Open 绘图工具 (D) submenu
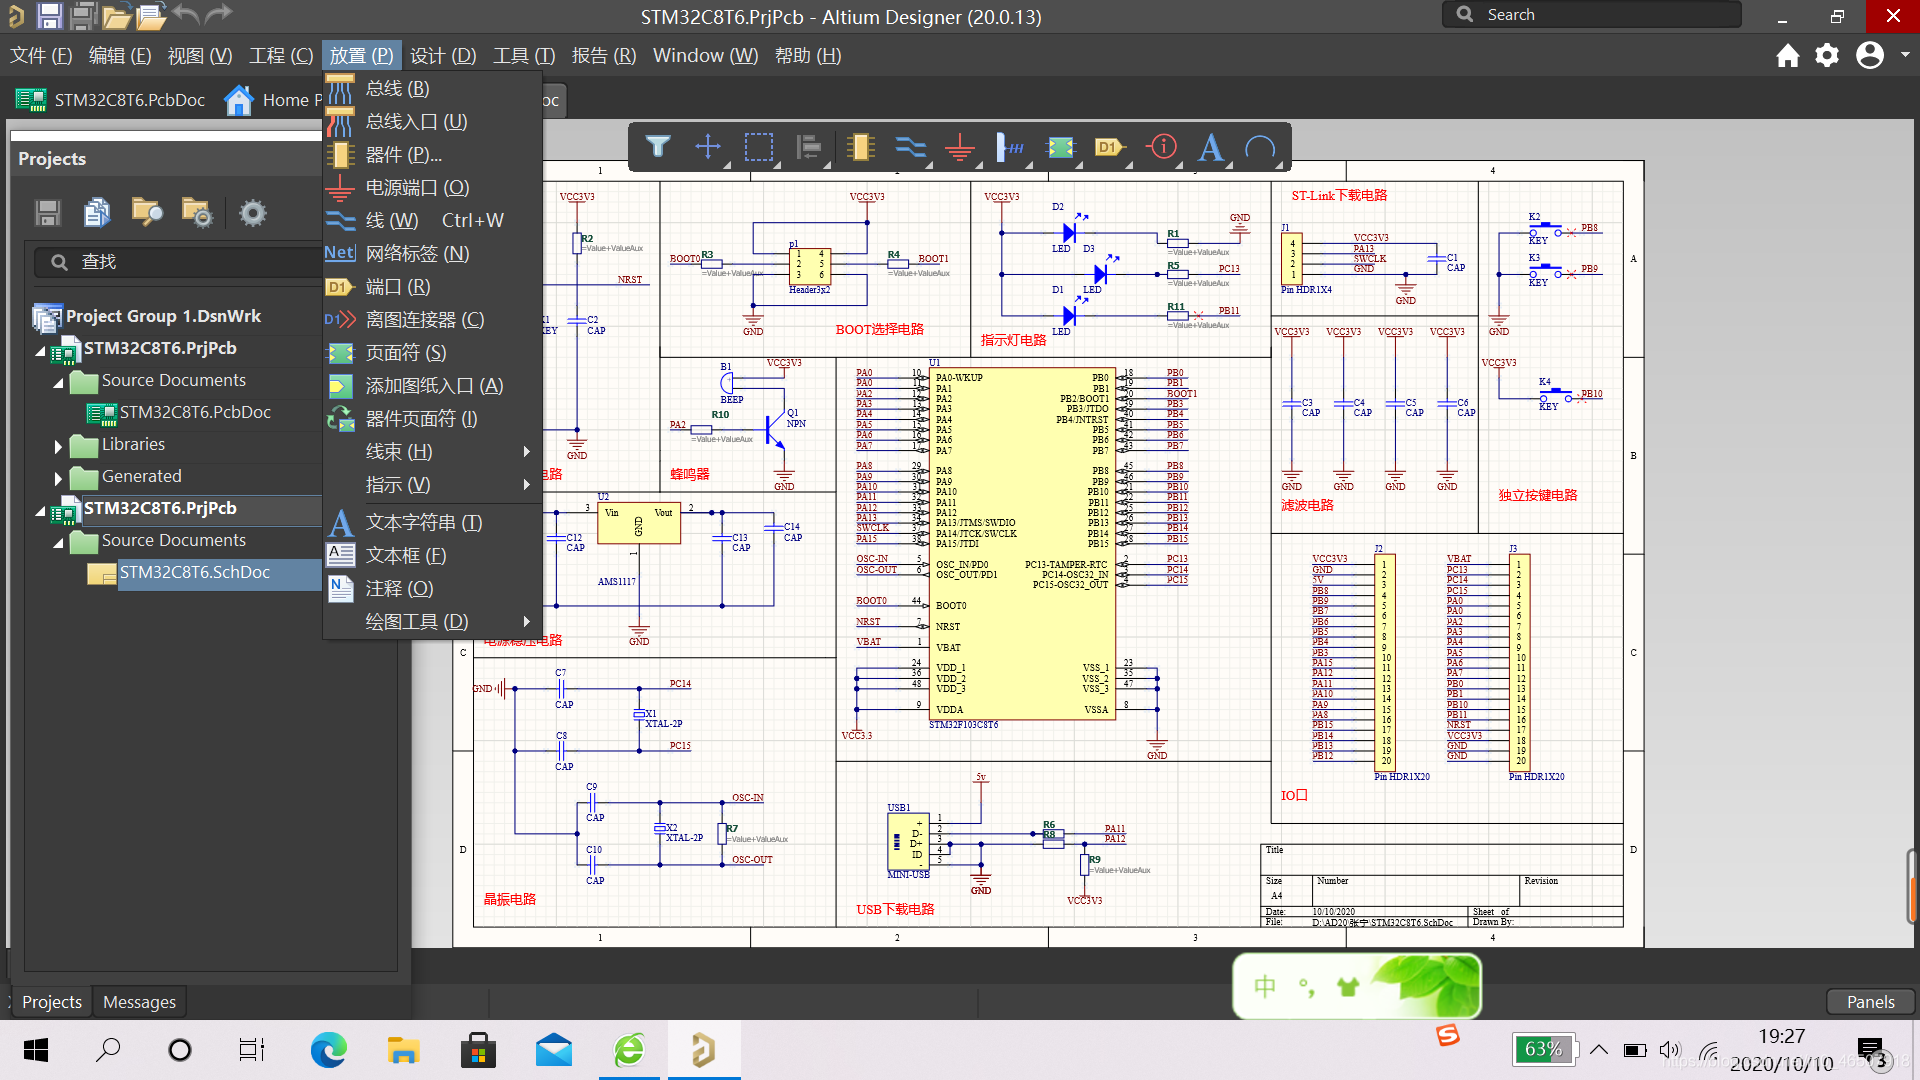Screen dimensions: 1920x1080 [x=432, y=622]
